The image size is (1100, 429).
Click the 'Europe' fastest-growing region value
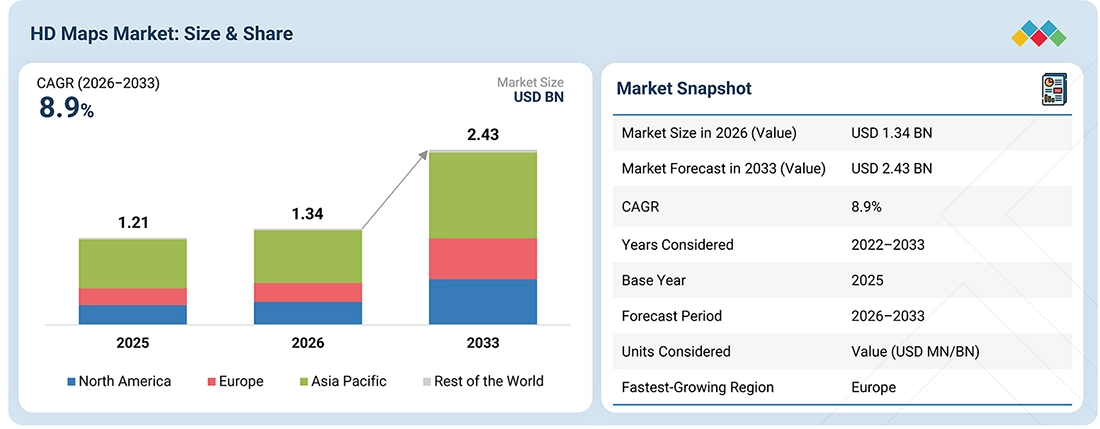click(x=873, y=387)
